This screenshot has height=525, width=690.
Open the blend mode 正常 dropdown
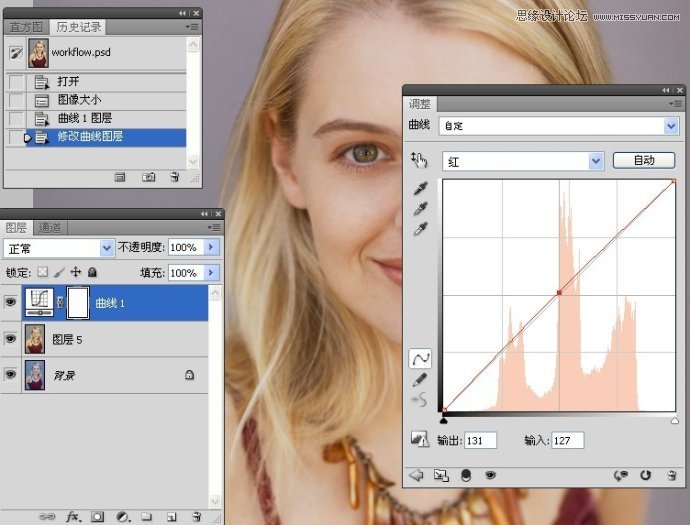tap(106, 248)
